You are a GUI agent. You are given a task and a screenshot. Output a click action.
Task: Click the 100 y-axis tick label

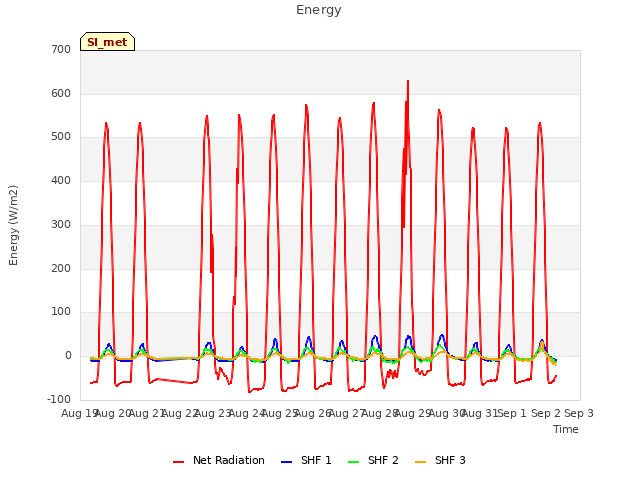coord(61,312)
